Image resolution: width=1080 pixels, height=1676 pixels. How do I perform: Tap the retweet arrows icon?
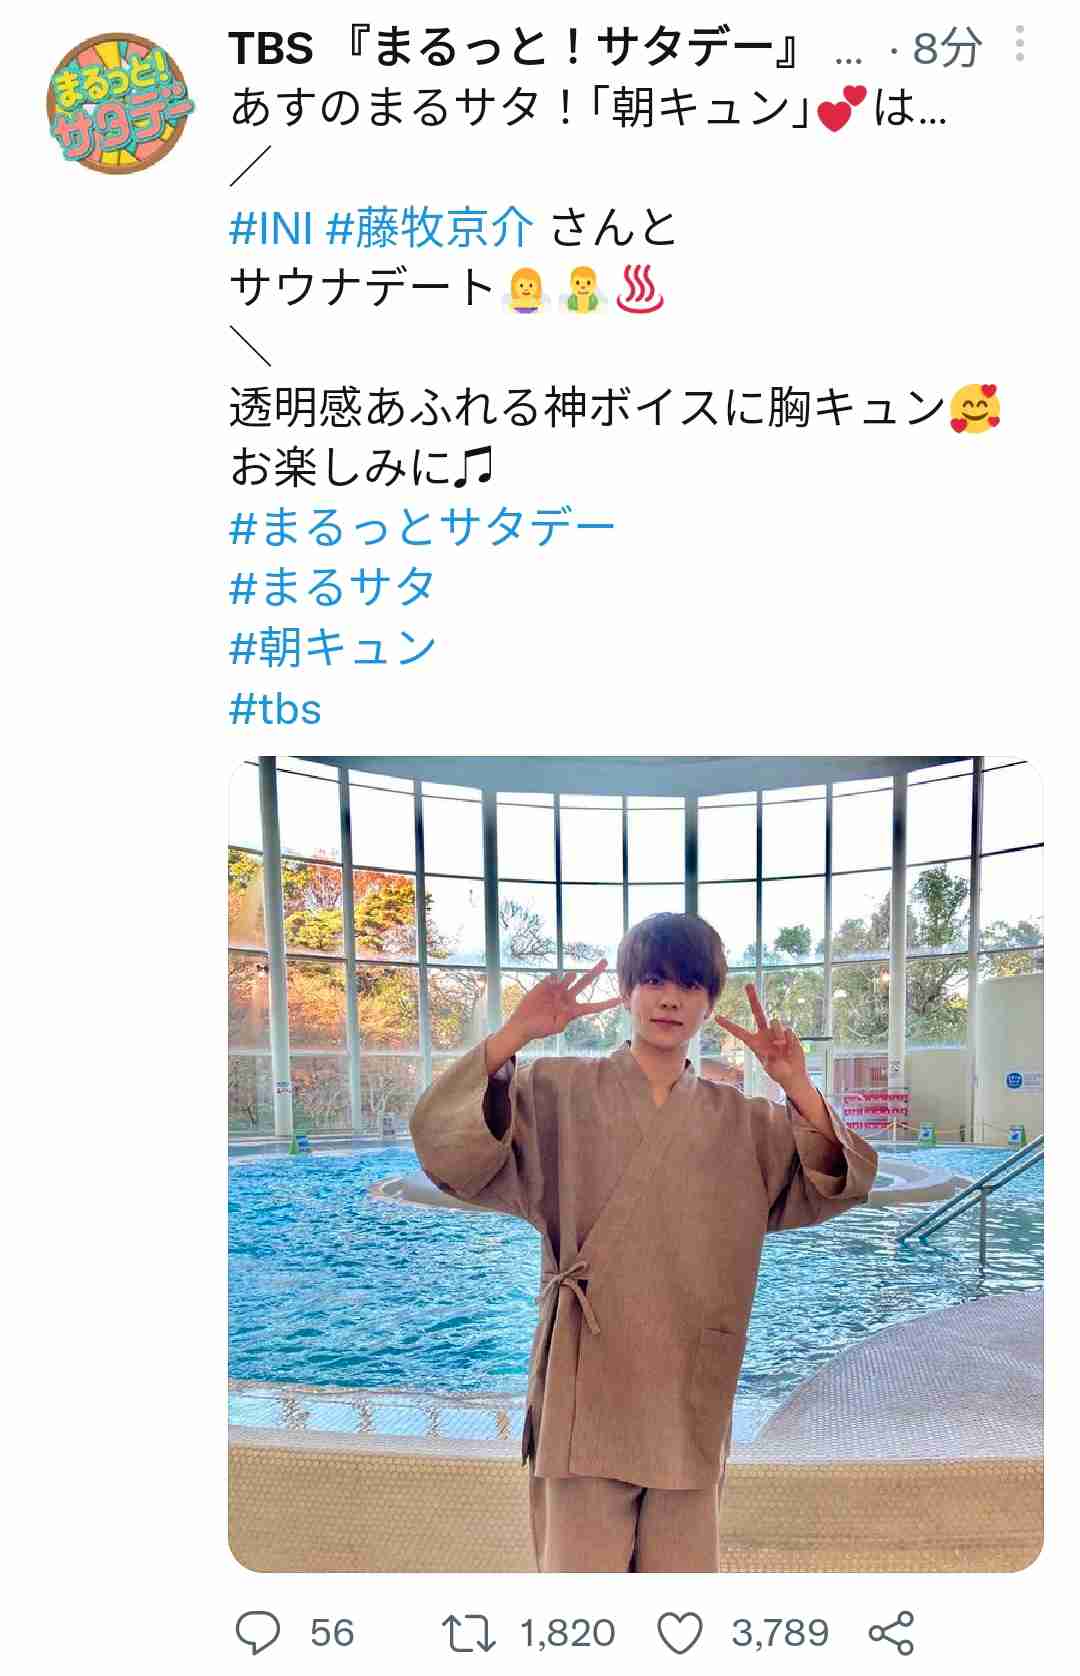[x=469, y=1632]
